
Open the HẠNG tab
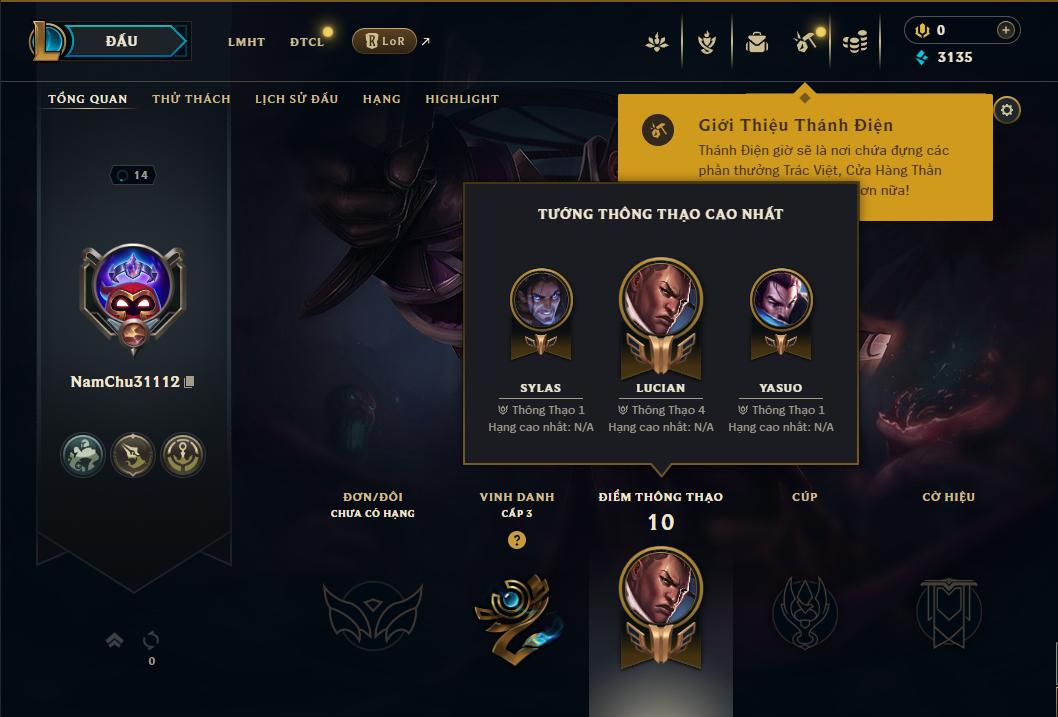381,99
